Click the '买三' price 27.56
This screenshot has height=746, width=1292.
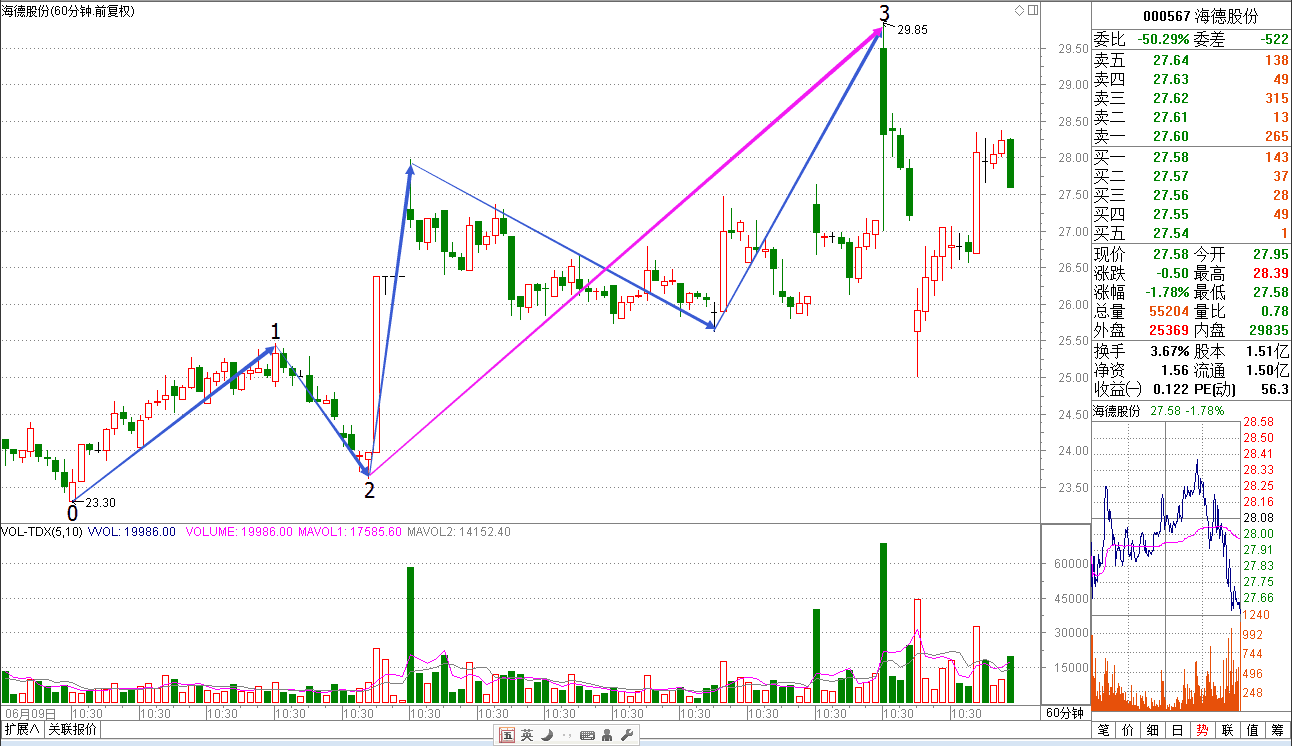1171,195
